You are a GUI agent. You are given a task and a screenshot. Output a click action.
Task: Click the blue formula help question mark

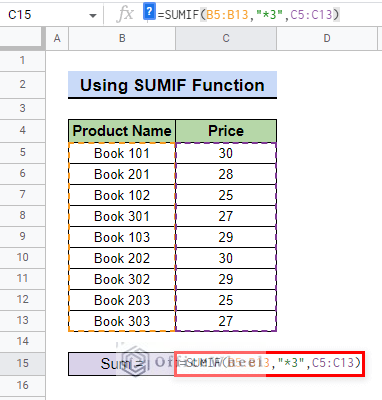[x=149, y=12]
